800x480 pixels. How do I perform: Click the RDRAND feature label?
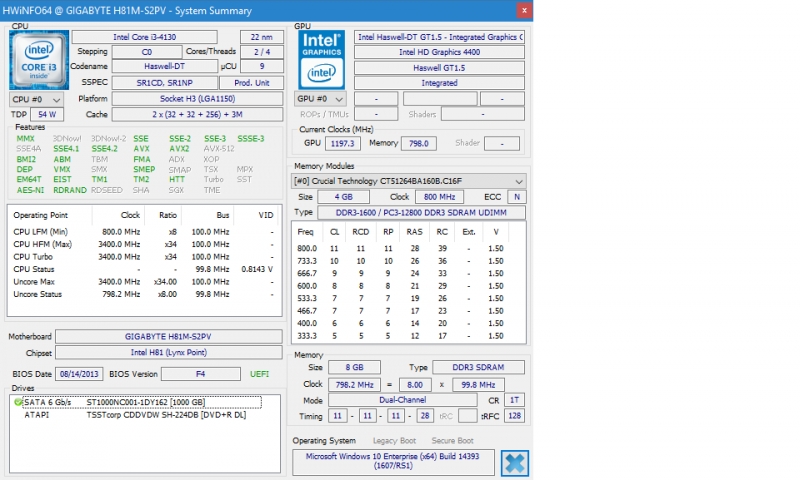coord(70,190)
